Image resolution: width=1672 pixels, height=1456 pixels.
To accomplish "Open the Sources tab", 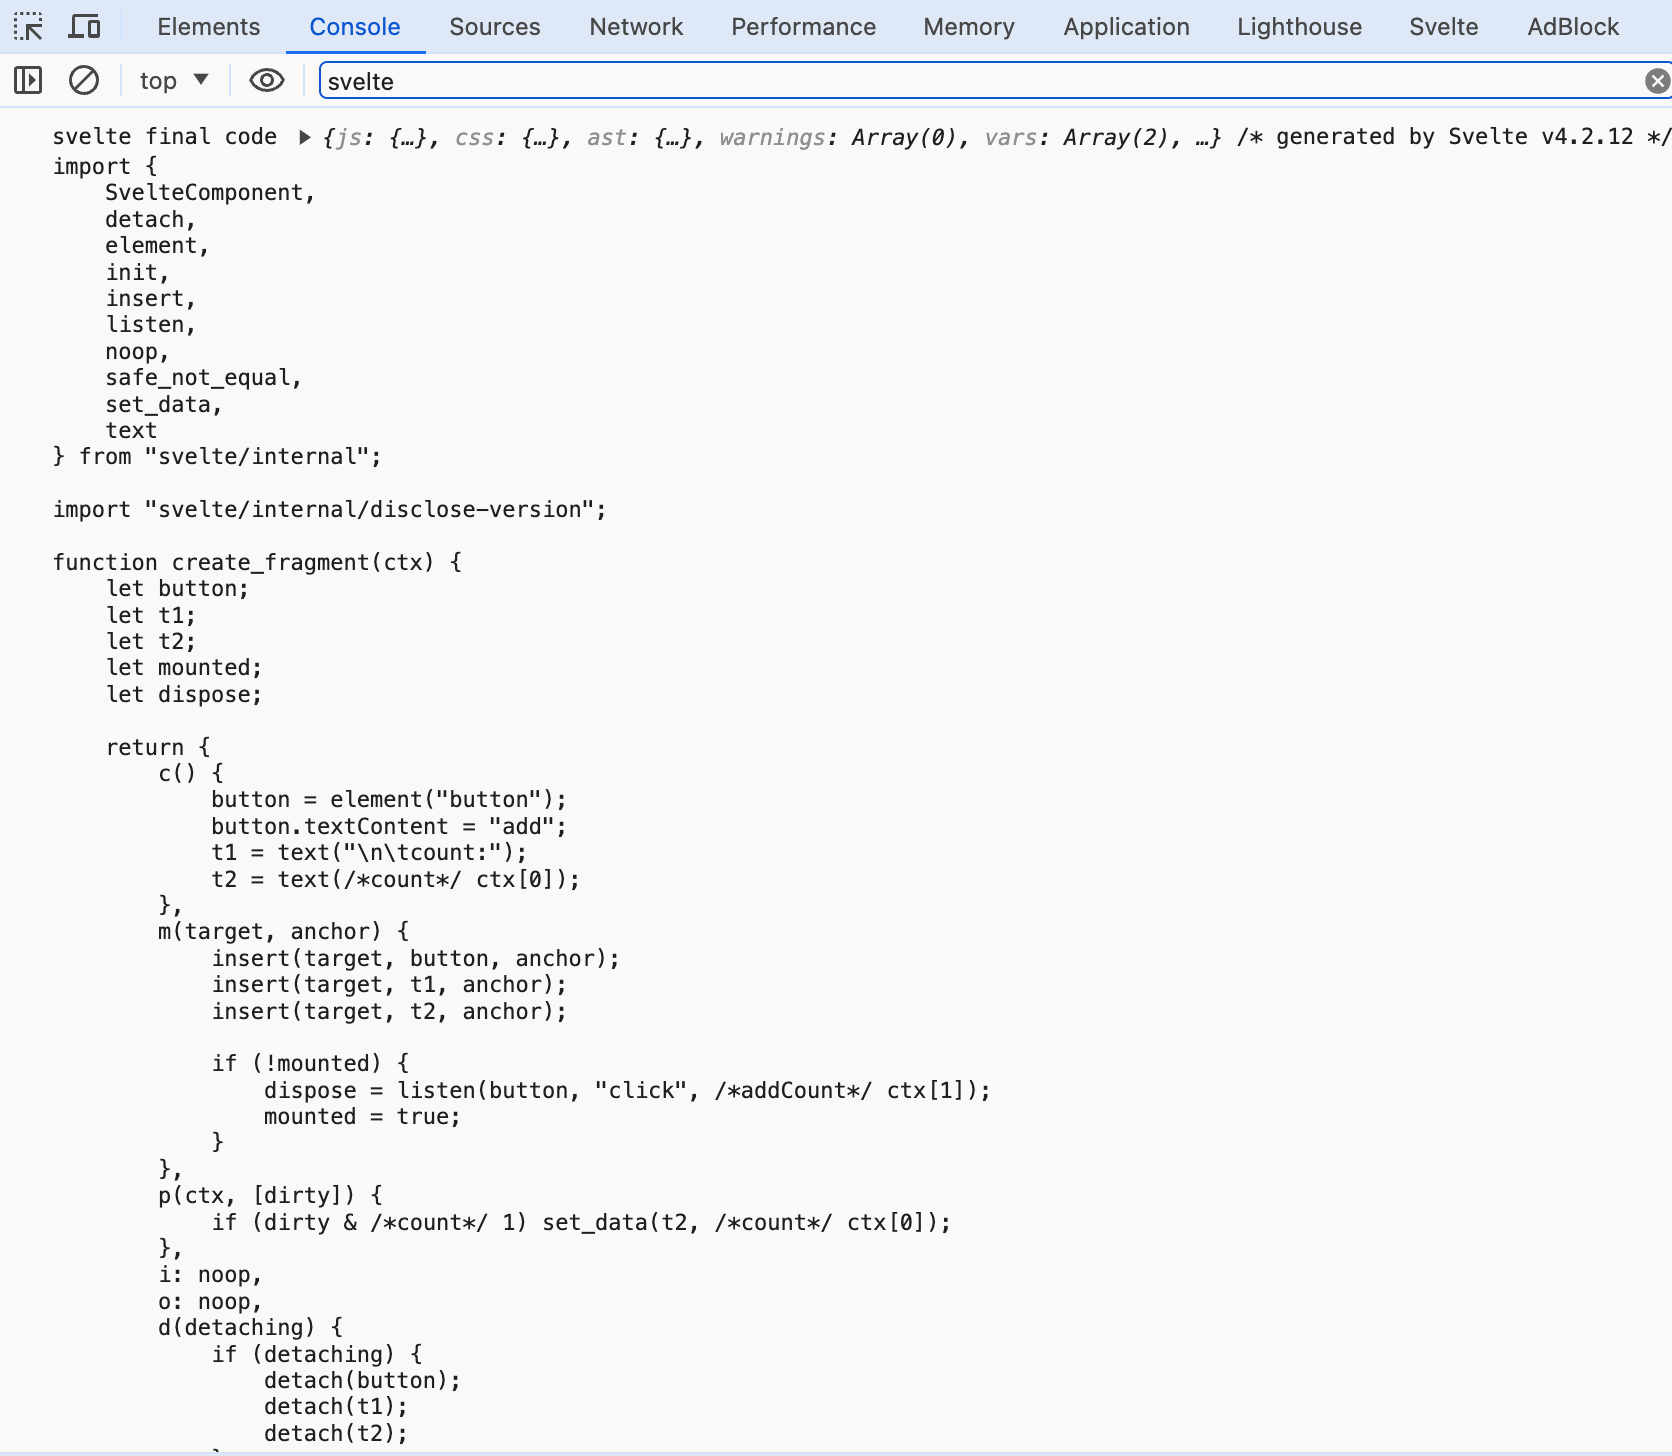I will [x=494, y=27].
